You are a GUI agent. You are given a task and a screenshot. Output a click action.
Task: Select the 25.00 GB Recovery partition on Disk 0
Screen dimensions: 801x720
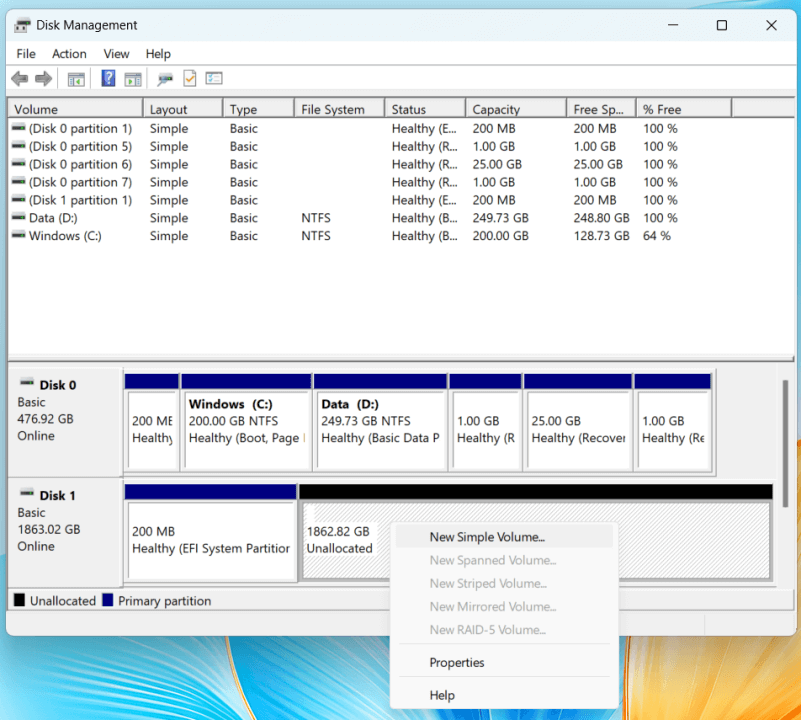(x=578, y=420)
